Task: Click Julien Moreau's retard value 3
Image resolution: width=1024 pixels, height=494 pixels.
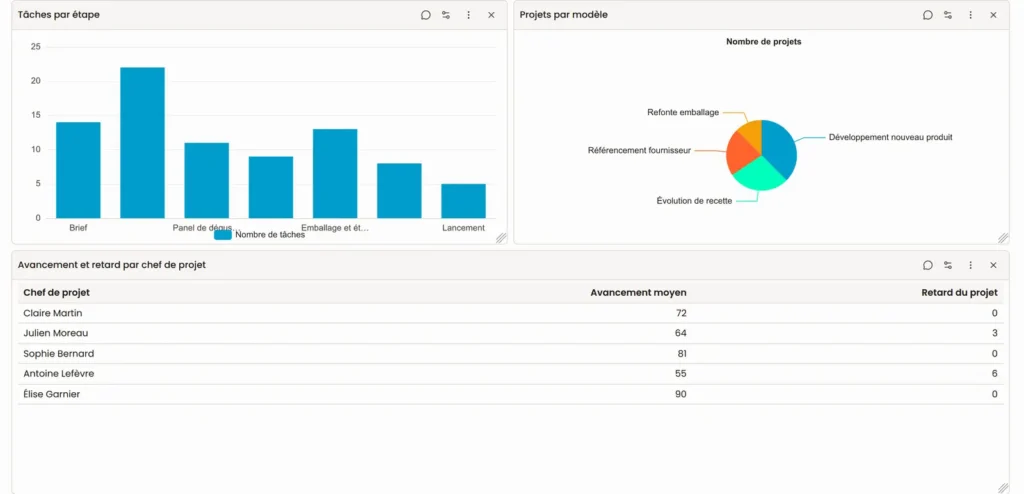Action: coord(995,333)
